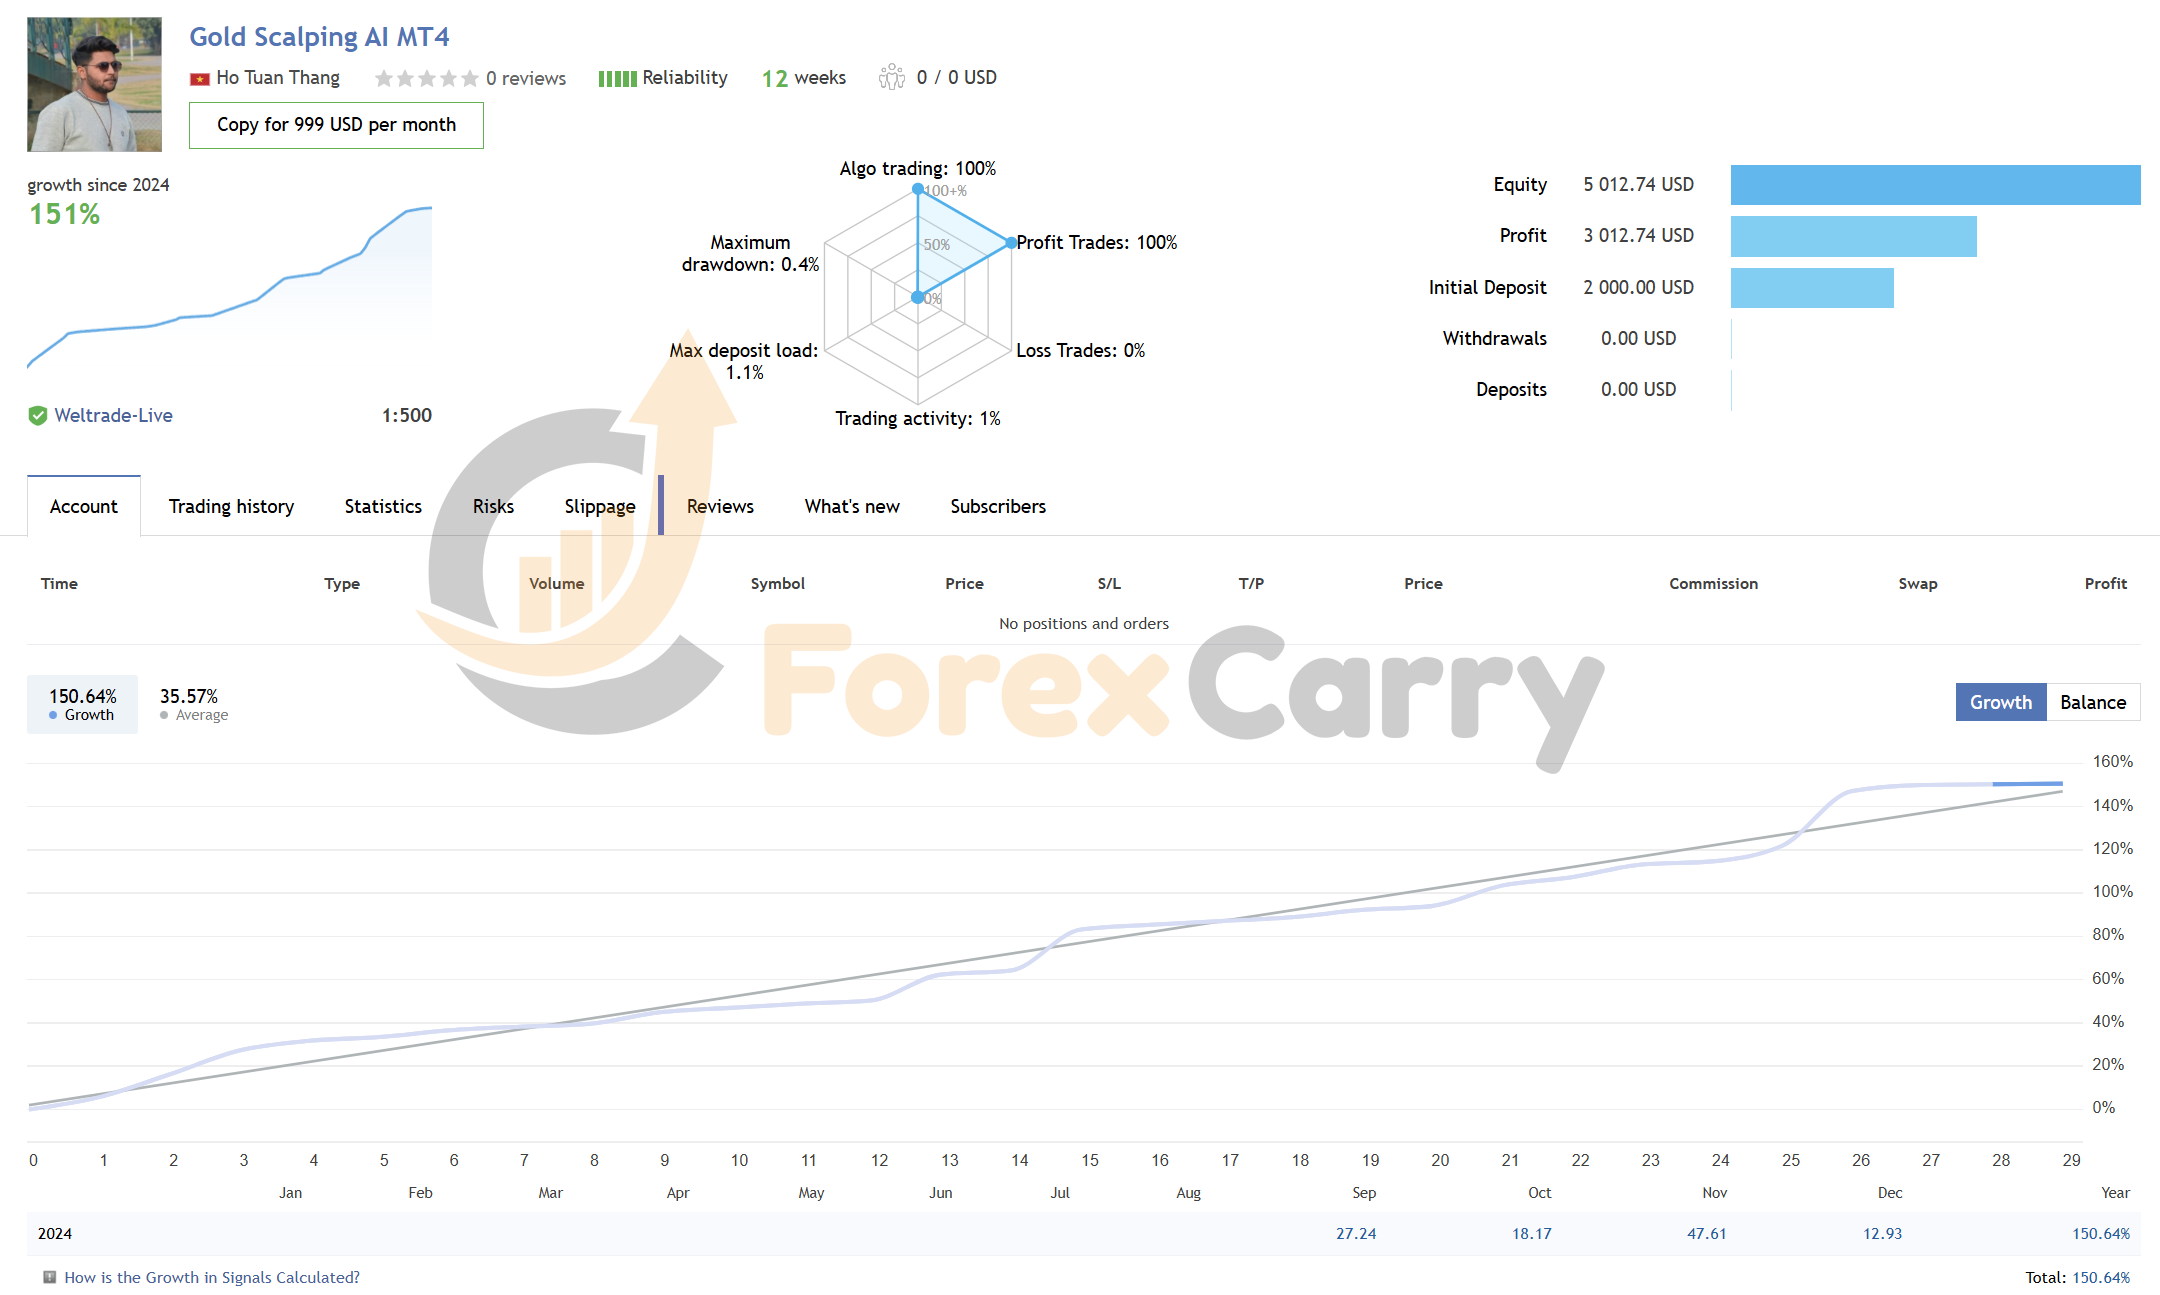The image size is (2160, 1295).
Task: Click the help icon beside Growth calculation link
Action: (x=49, y=1277)
